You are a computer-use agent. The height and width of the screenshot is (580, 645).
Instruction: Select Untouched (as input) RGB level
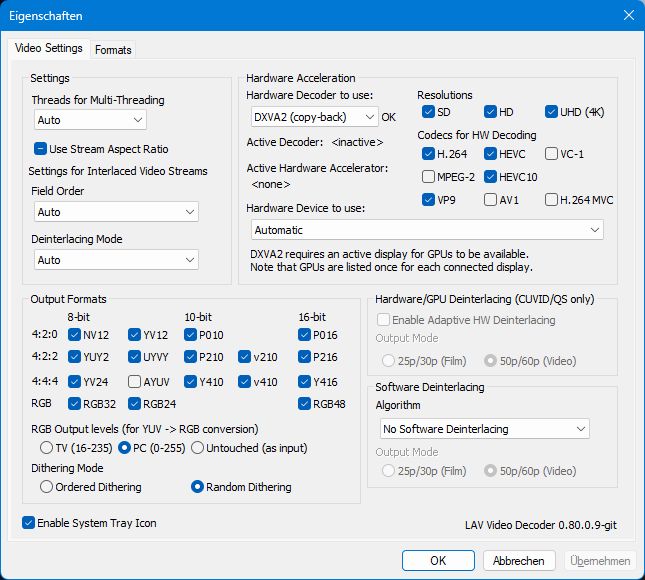point(197,447)
